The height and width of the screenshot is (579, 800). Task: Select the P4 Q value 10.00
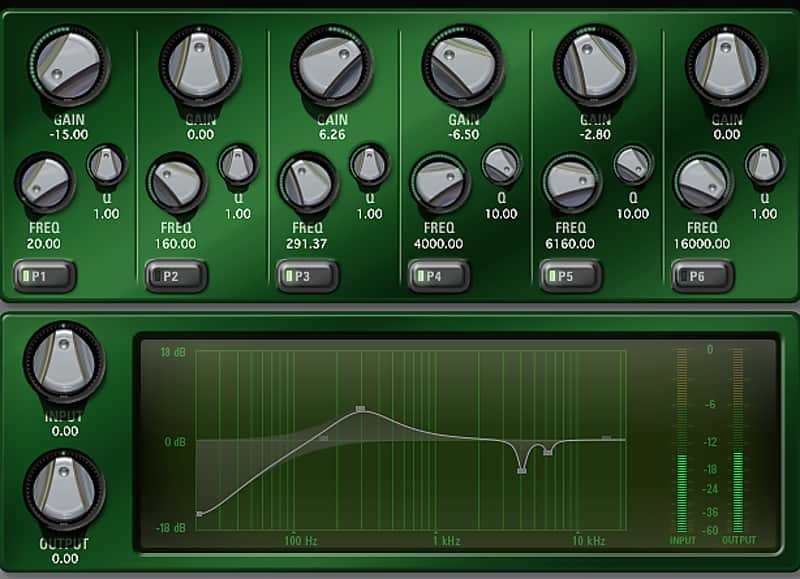(501, 214)
